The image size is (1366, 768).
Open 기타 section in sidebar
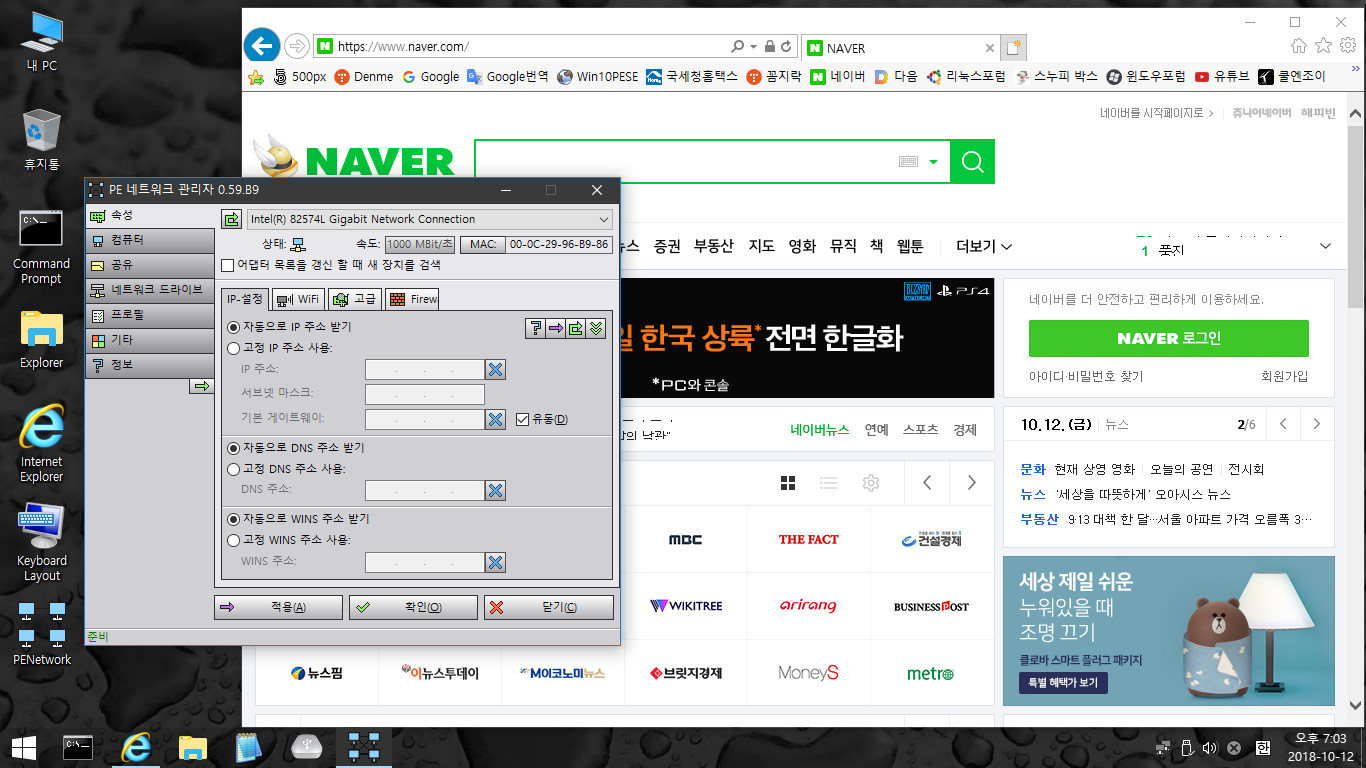(150, 340)
